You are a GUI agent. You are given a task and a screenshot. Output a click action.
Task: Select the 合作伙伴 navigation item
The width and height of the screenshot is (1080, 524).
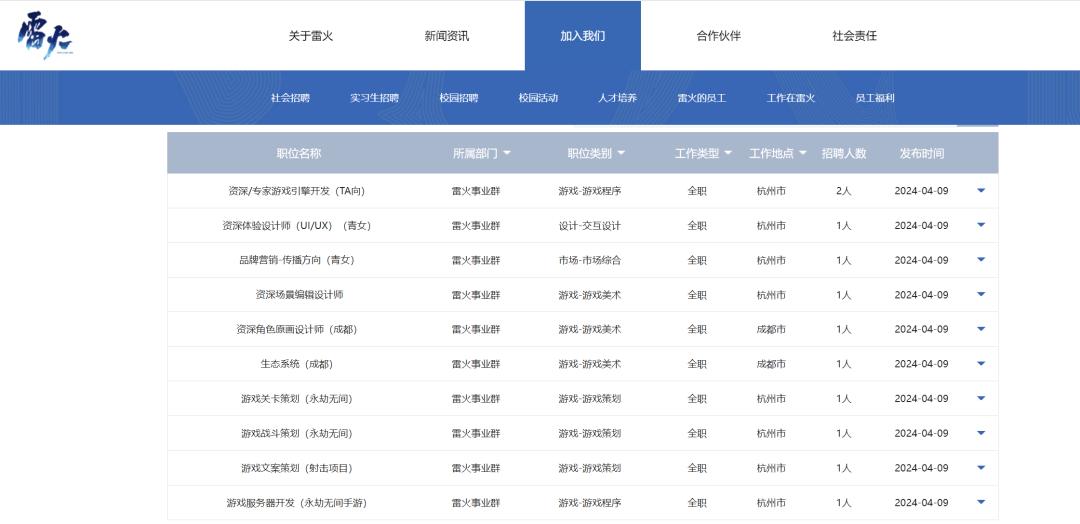coord(718,36)
